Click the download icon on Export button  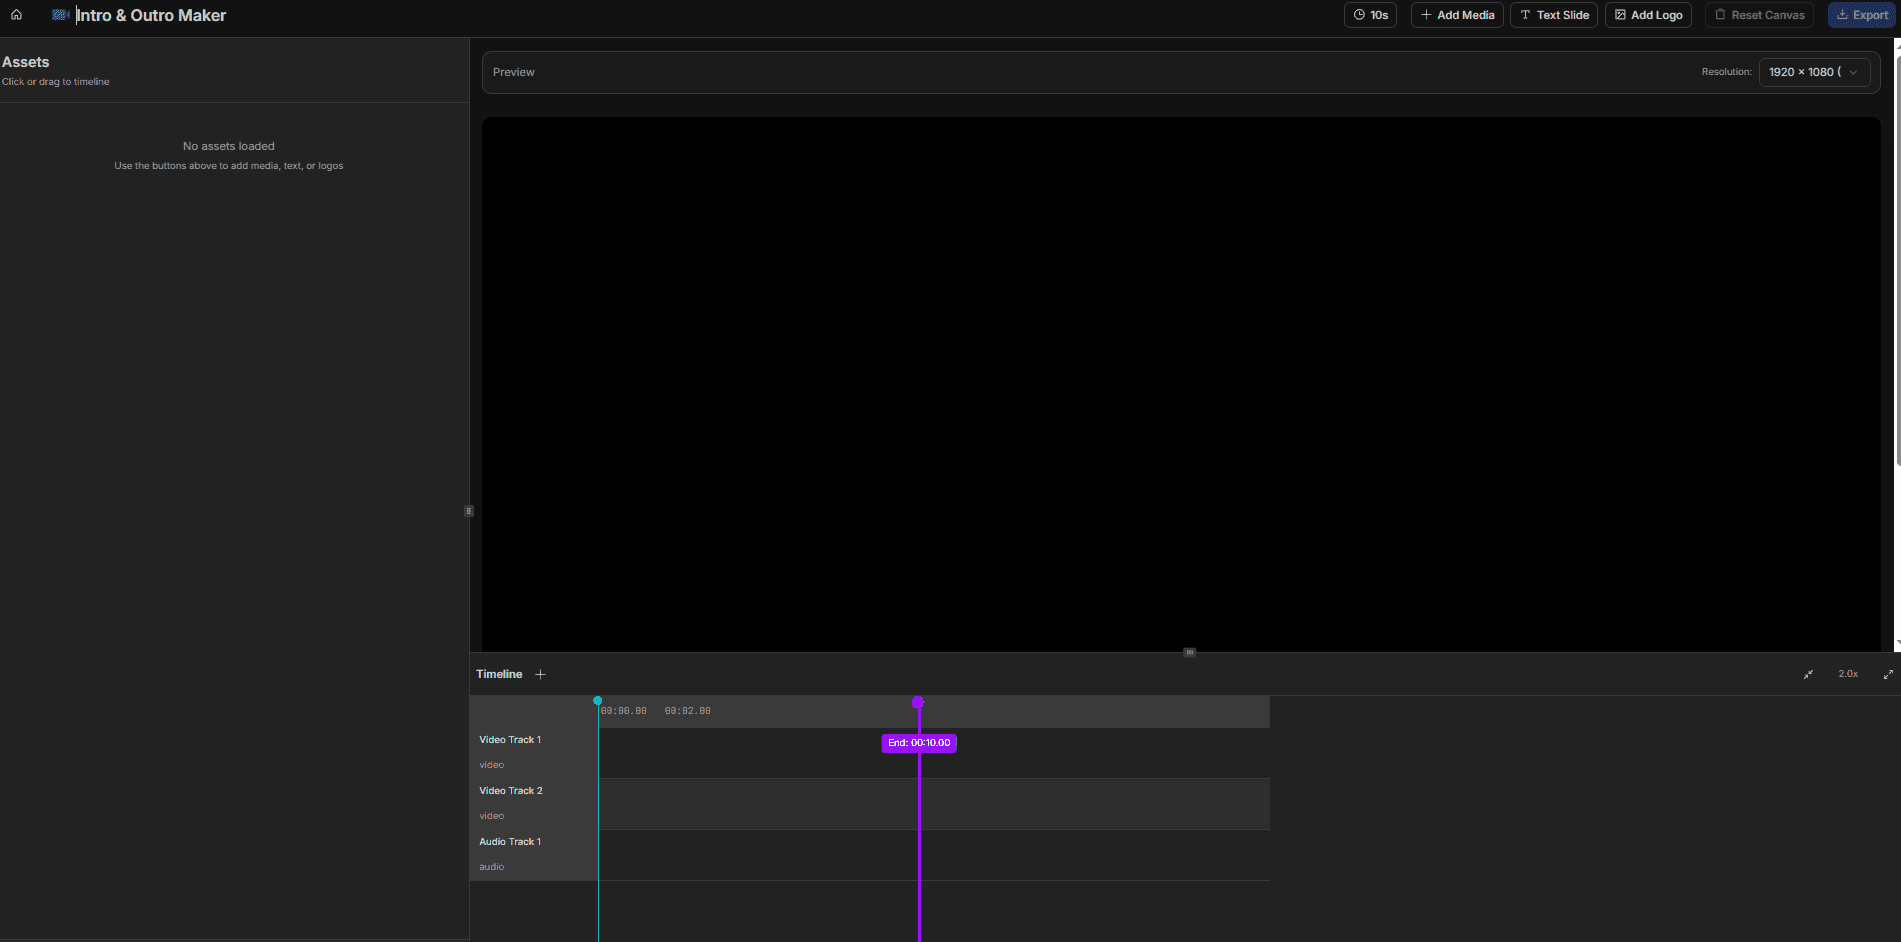[1842, 14]
